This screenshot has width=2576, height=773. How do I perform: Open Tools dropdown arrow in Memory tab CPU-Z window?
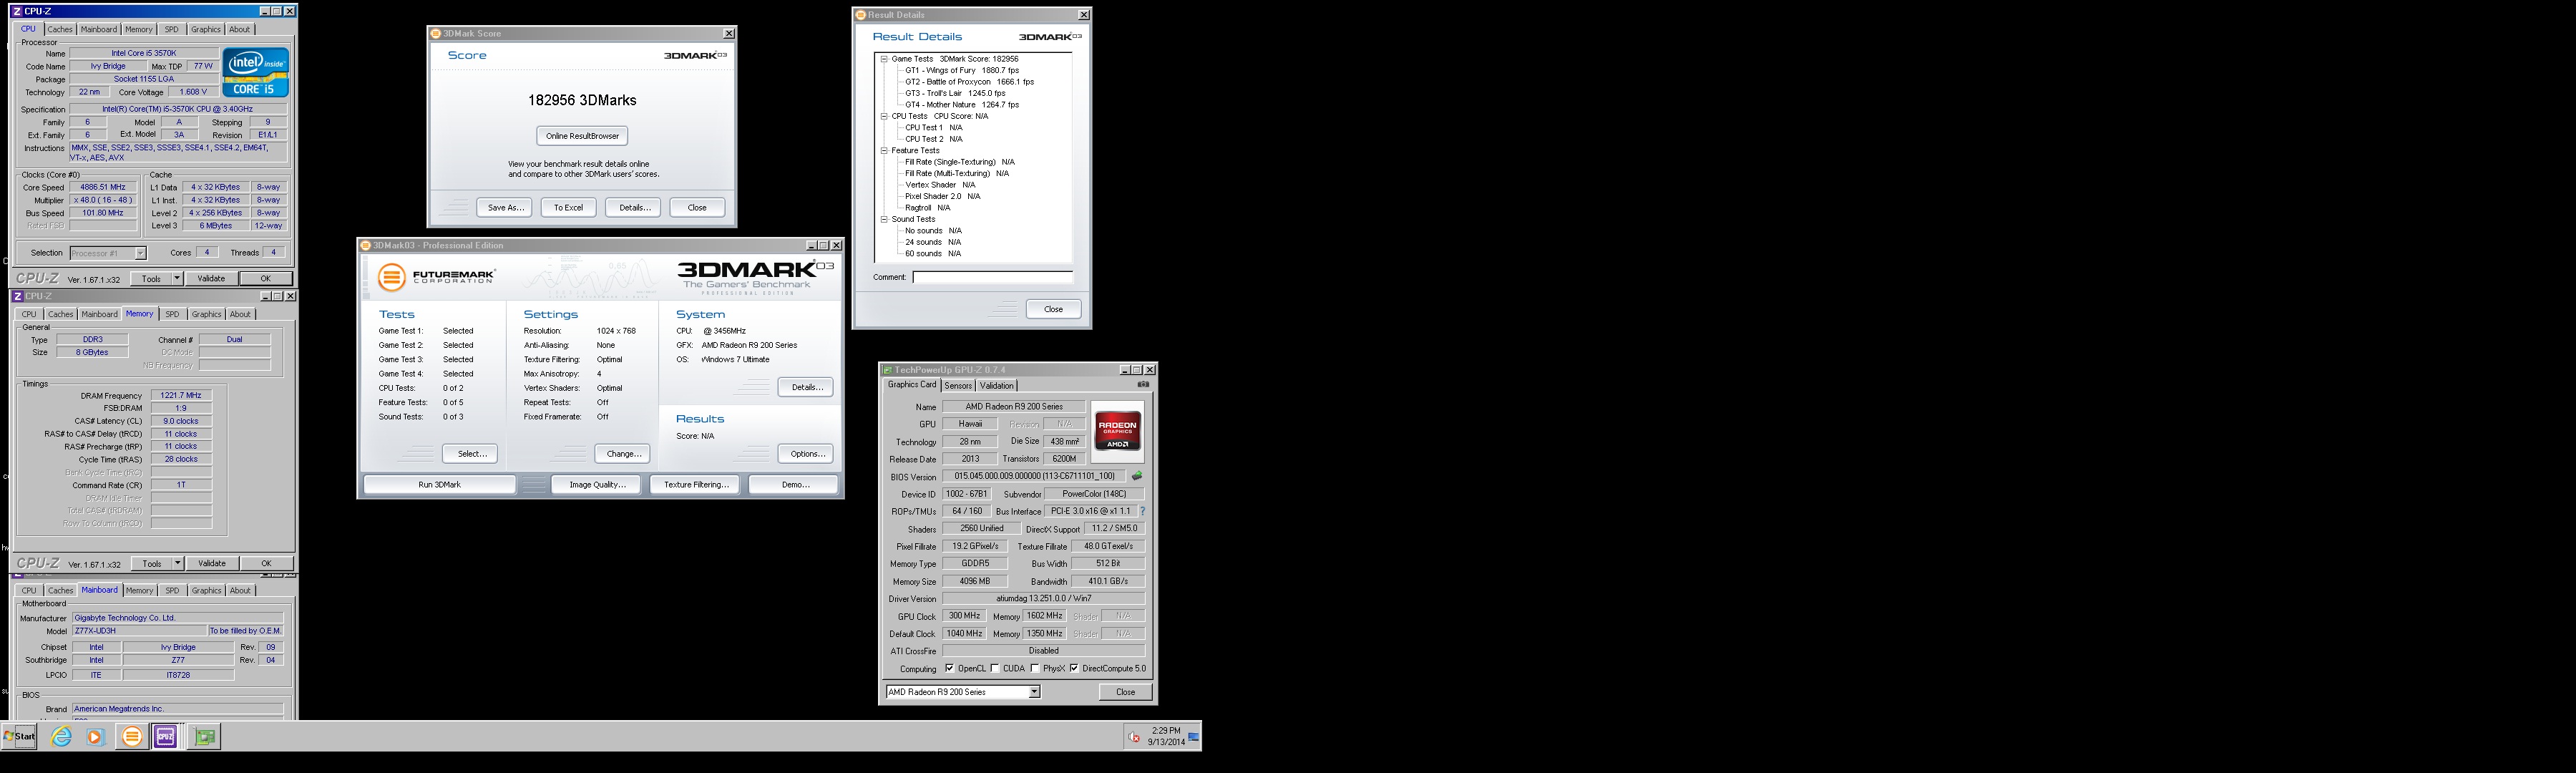177,564
